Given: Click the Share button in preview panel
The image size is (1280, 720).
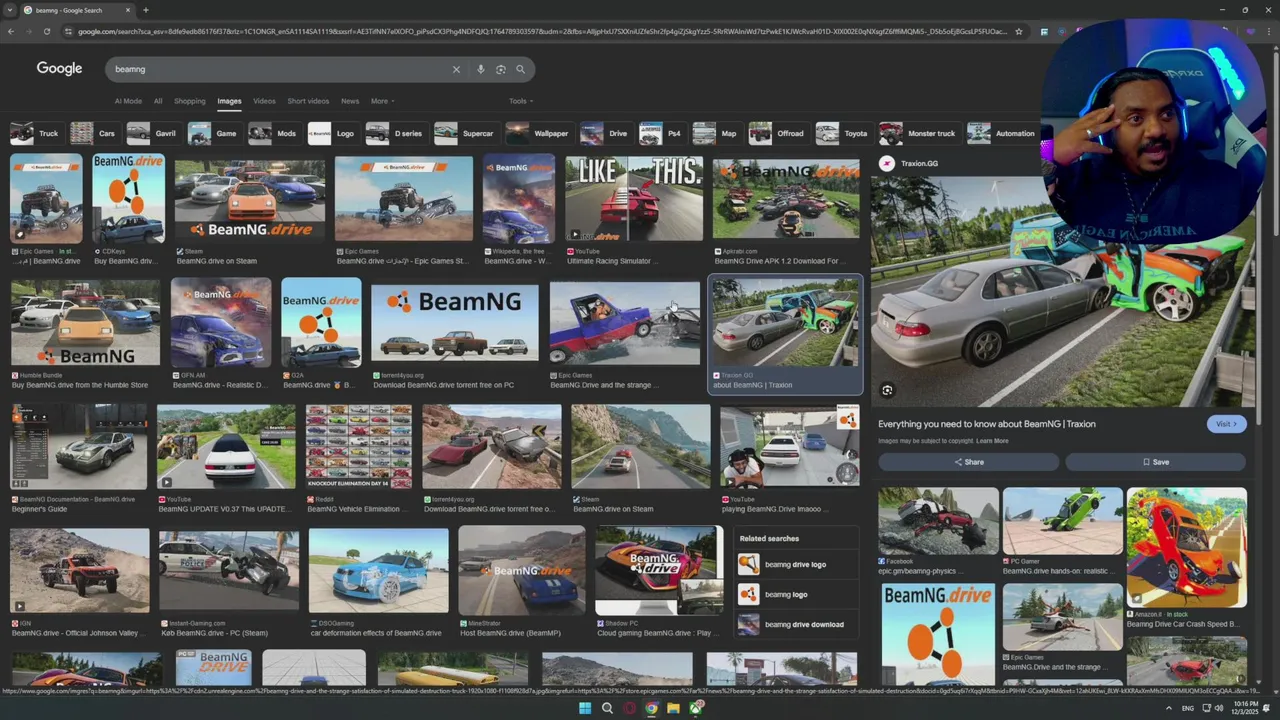Looking at the screenshot, I should tap(968, 462).
